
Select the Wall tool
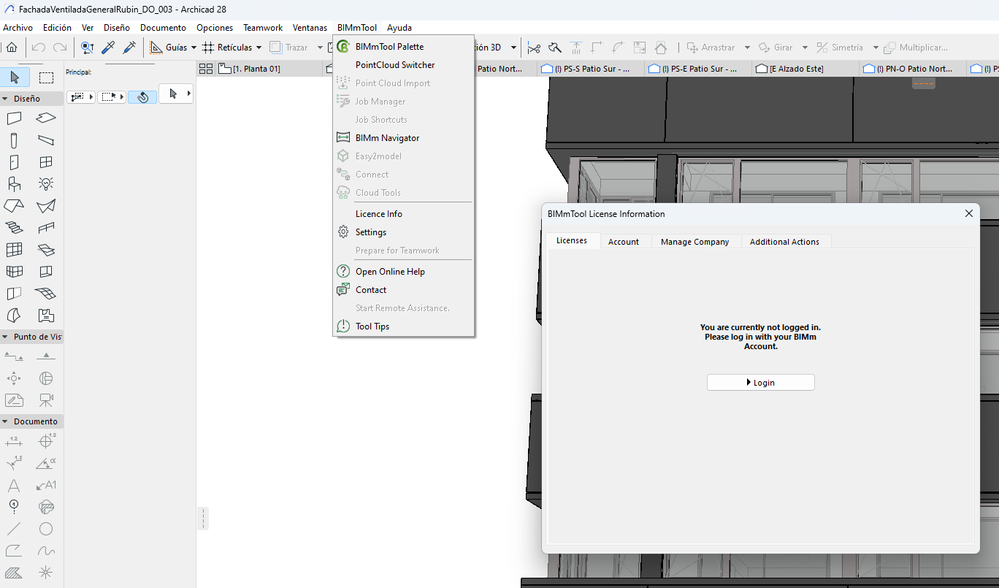click(14, 118)
